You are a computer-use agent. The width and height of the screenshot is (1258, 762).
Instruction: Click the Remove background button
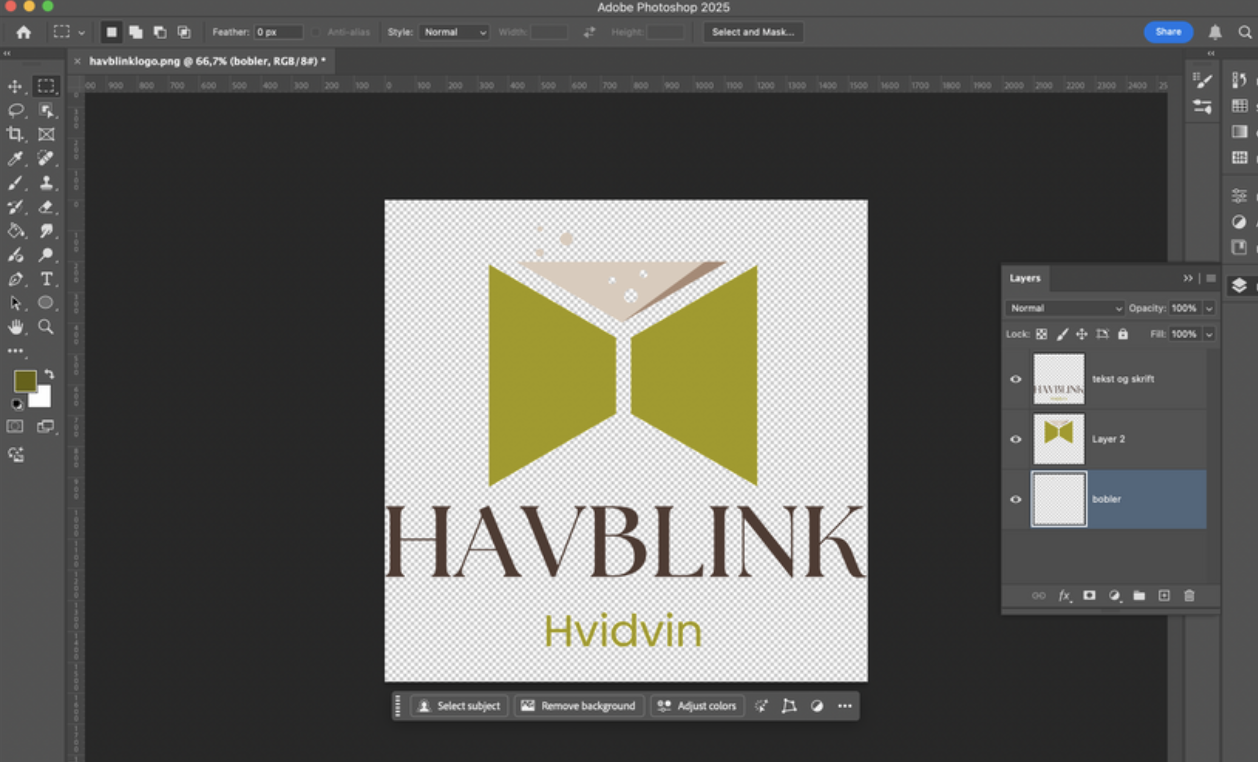pyautogui.click(x=579, y=706)
